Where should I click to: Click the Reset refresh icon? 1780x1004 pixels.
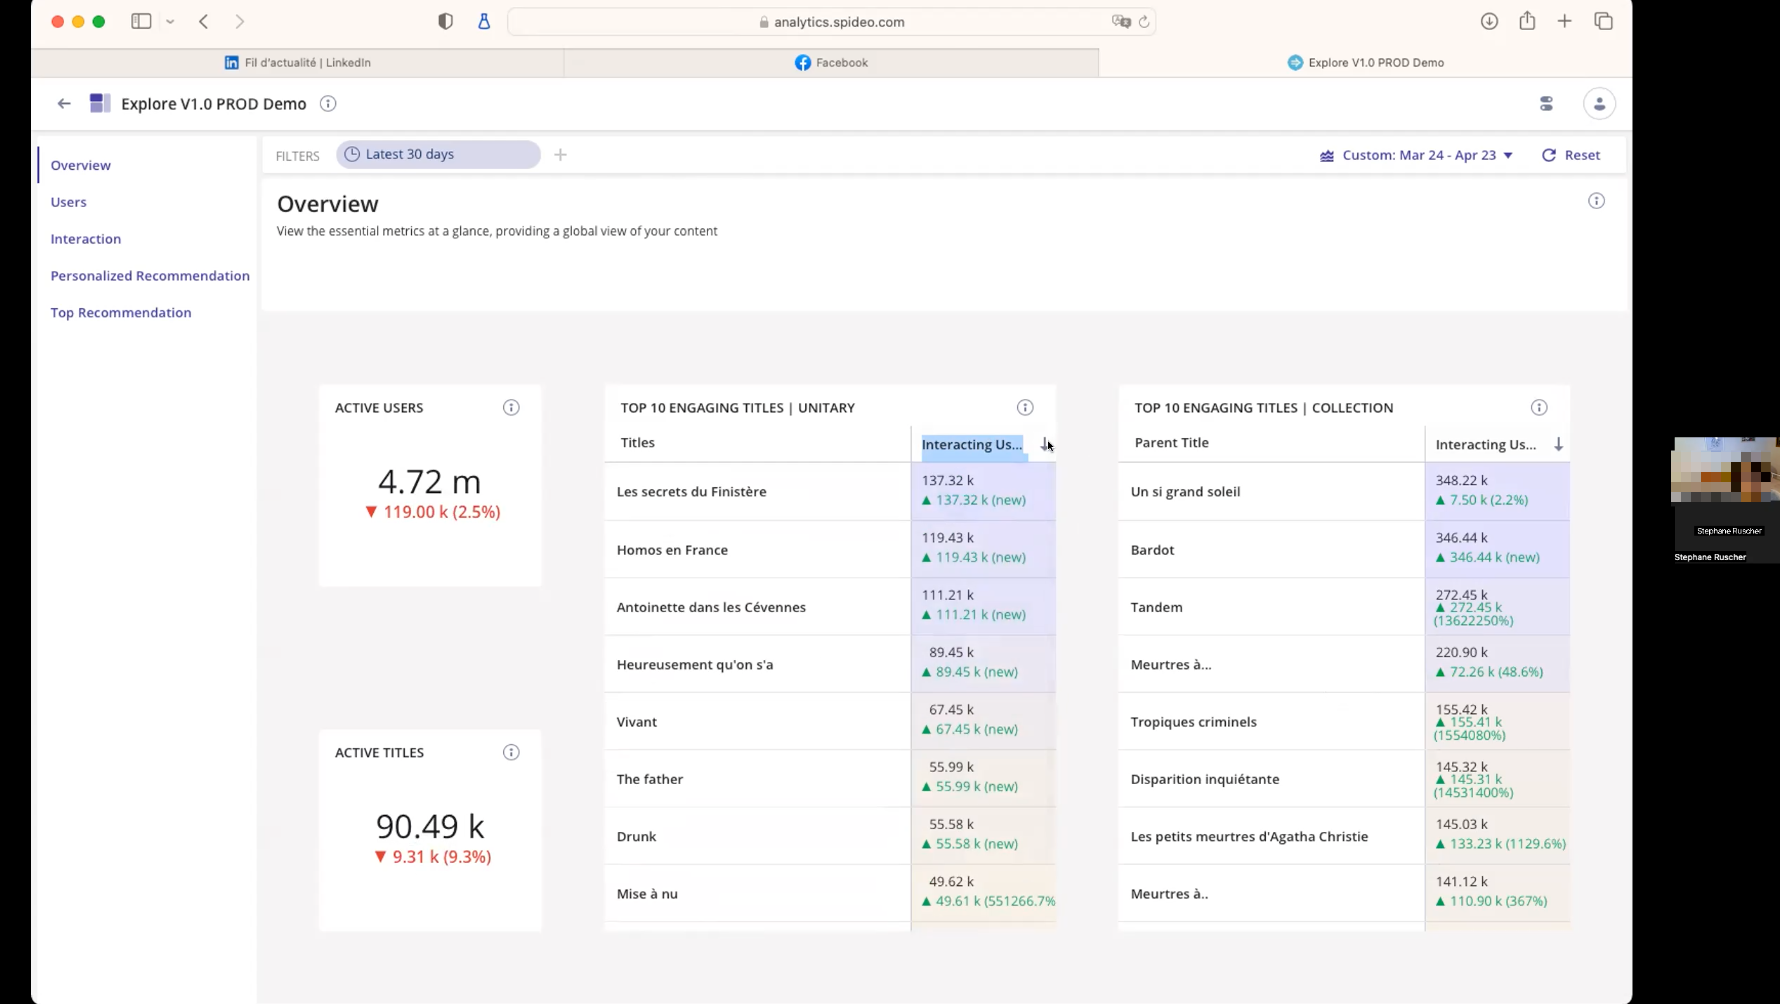pos(1549,155)
